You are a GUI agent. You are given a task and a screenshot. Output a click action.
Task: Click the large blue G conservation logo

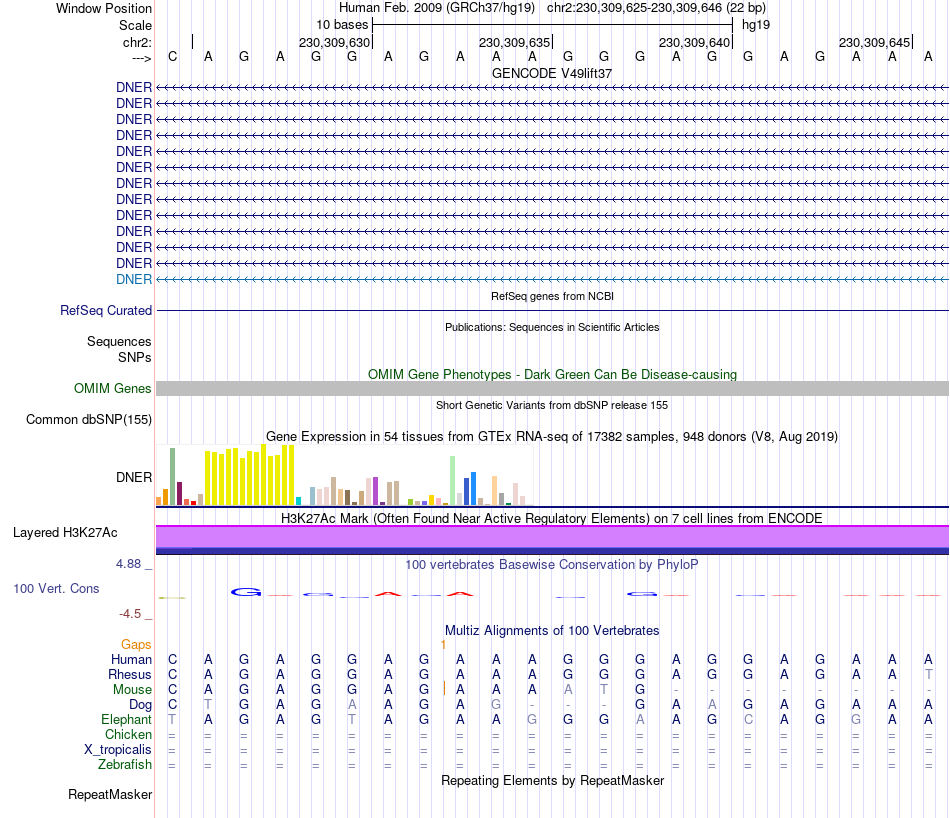pos(245,592)
